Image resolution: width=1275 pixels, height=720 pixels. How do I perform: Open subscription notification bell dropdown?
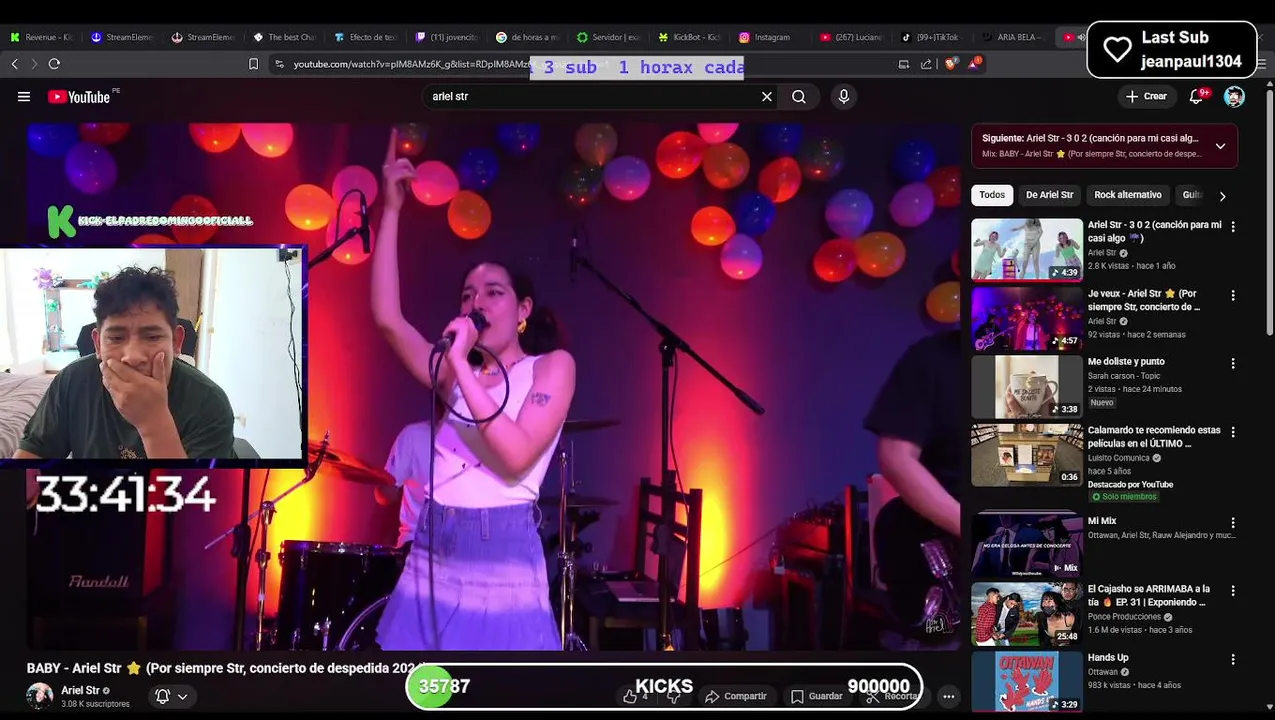(x=171, y=696)
